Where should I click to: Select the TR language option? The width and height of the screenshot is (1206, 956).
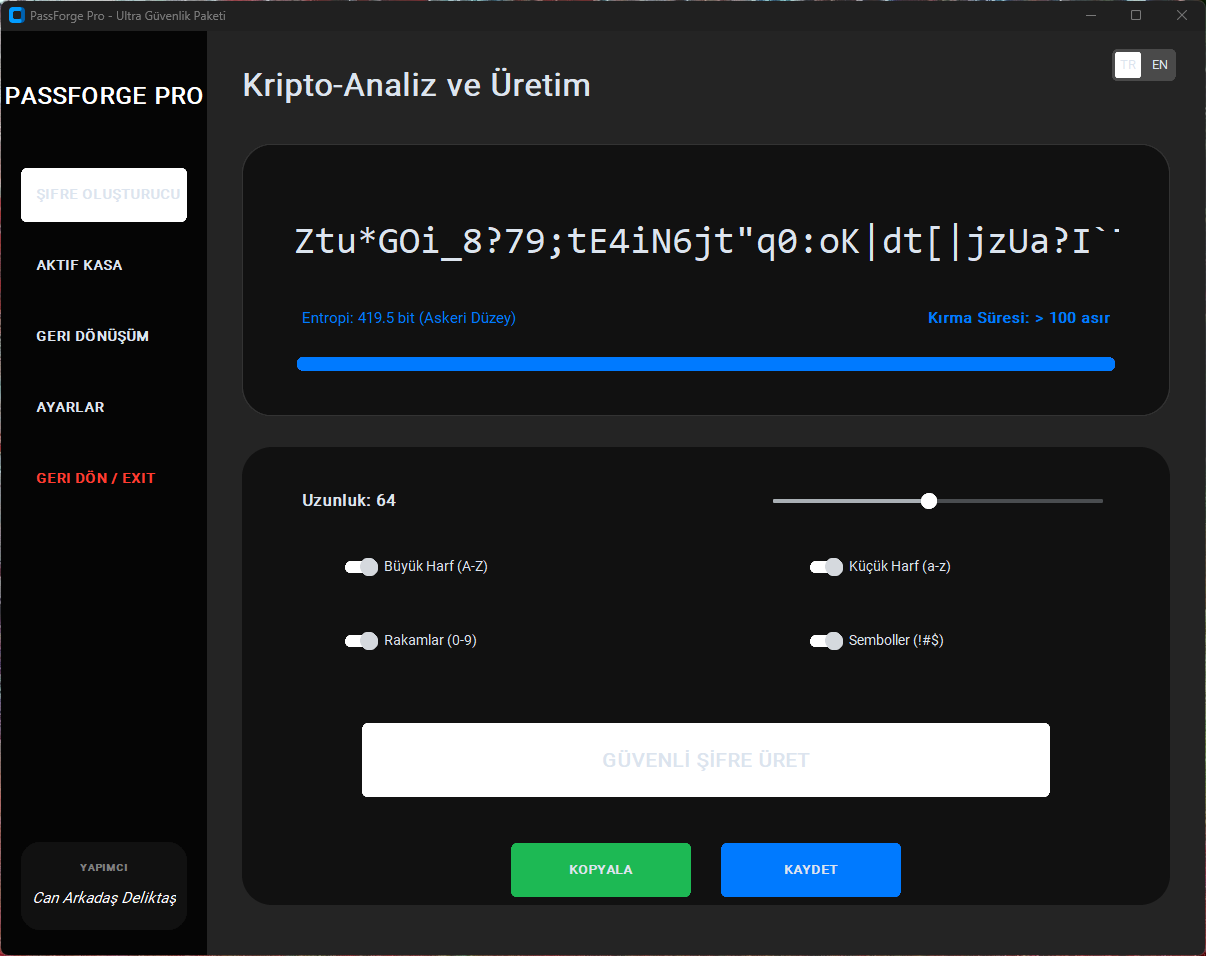pyautogui.click(x=1128, y=65)
